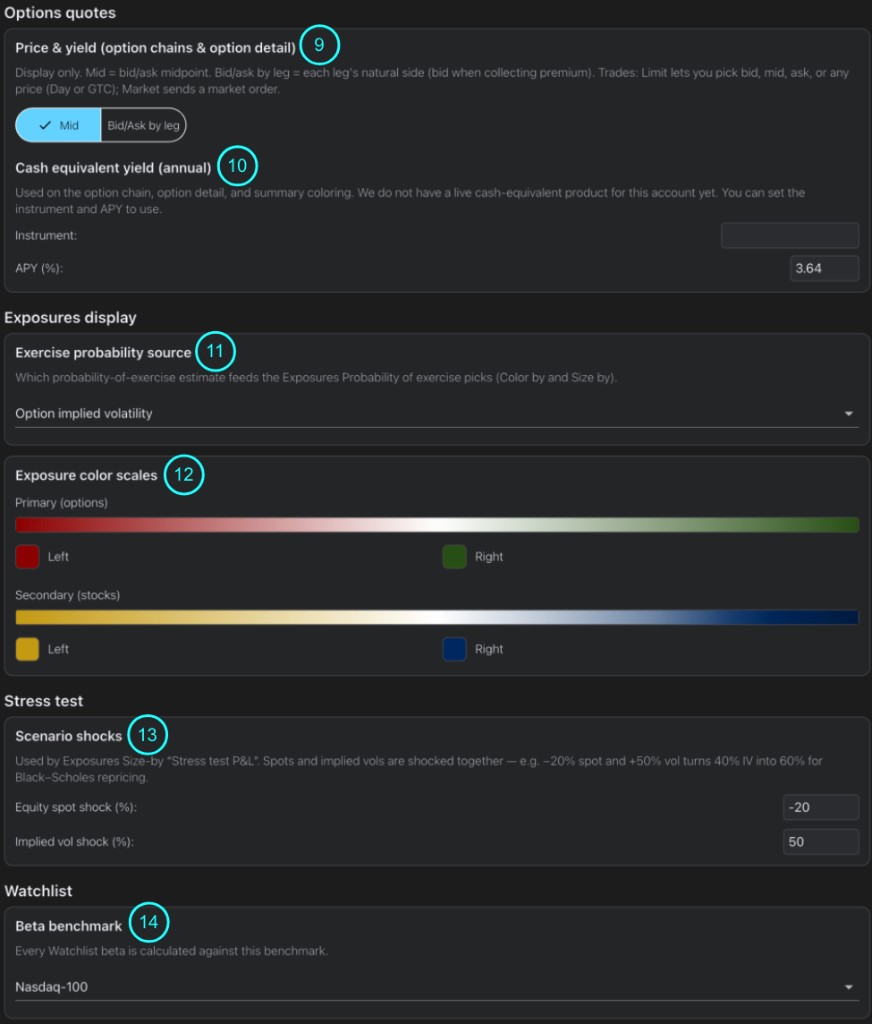
Task: Click the checkmark icon in Mid button
Action: pos(45,125)
